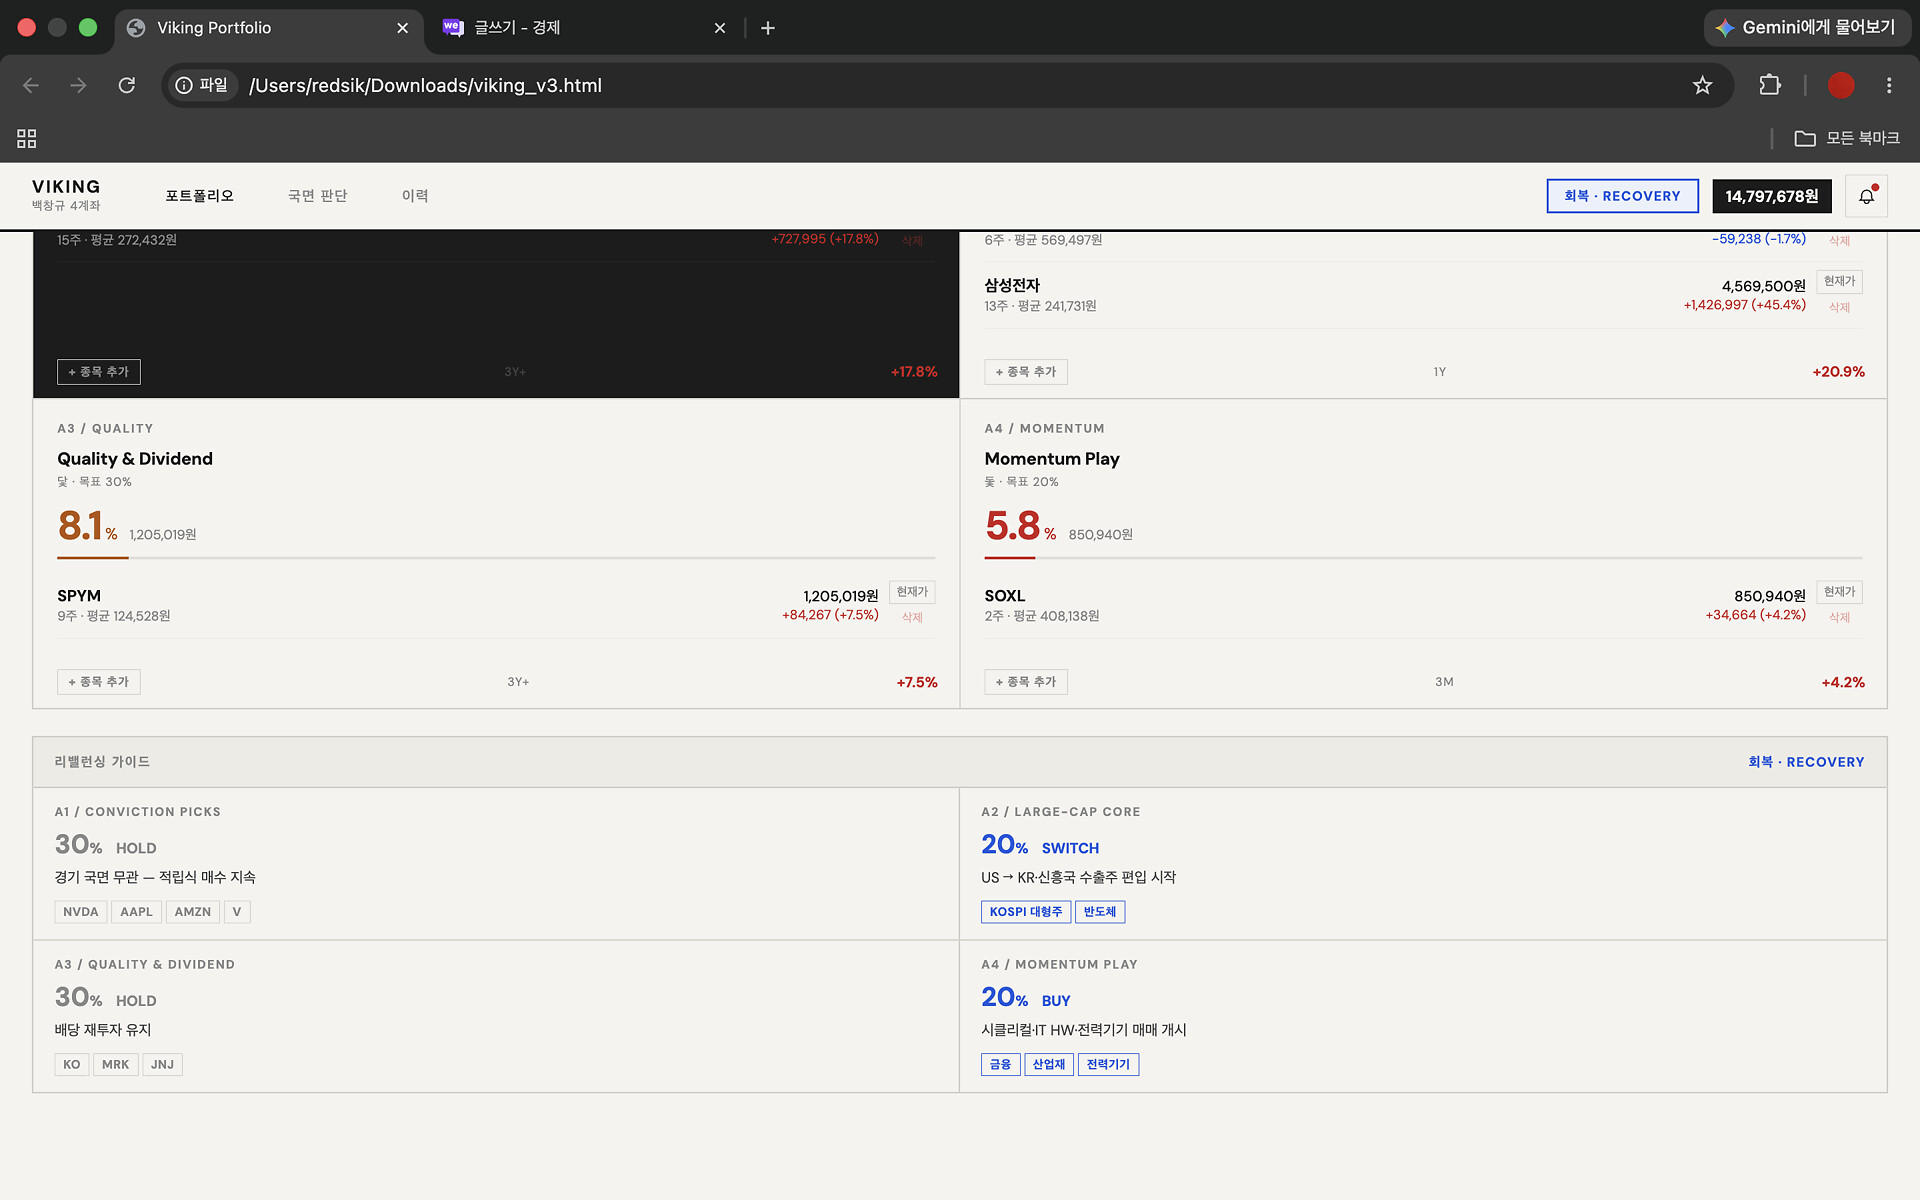
Task: Select the Viking Portfolio browser tab
Action: 270,28
